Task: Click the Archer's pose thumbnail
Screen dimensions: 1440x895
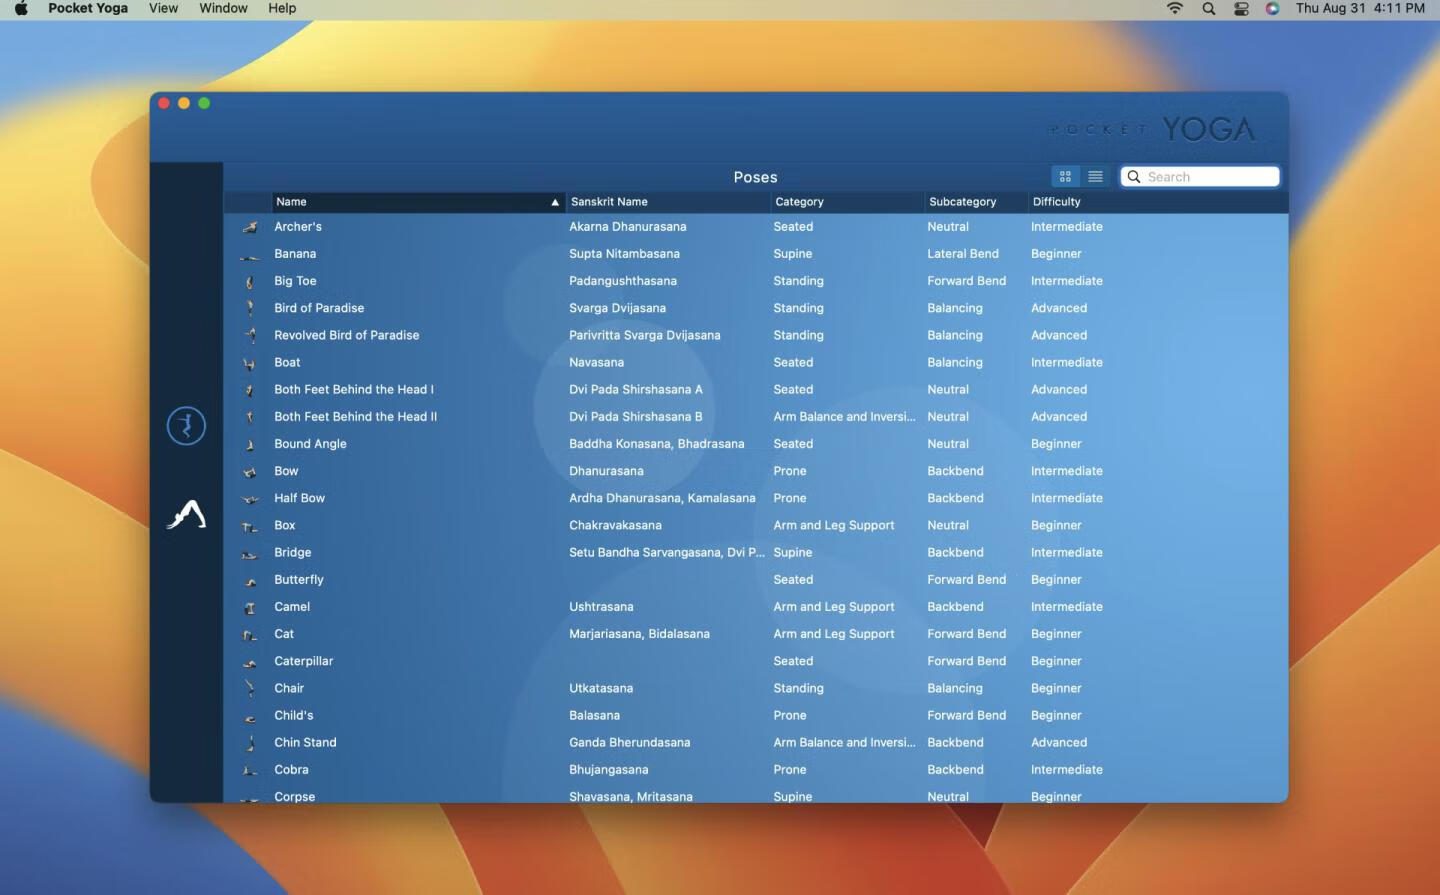Action: pos(250,228)
